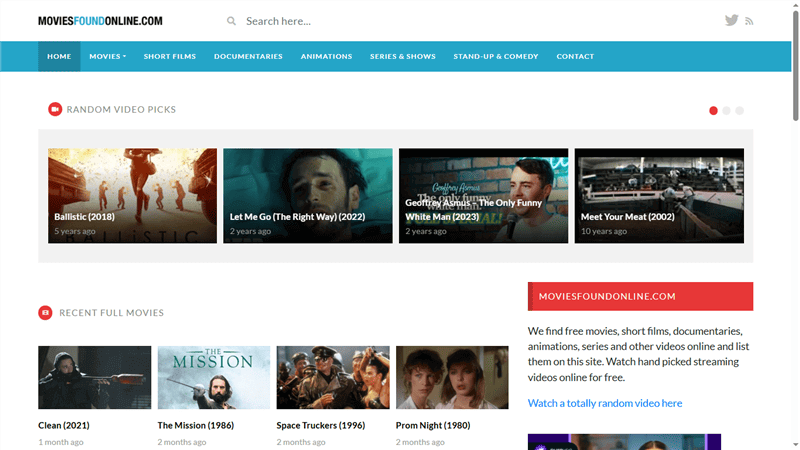Open the Documentaries section
The image size is (800, 450).
248,56
